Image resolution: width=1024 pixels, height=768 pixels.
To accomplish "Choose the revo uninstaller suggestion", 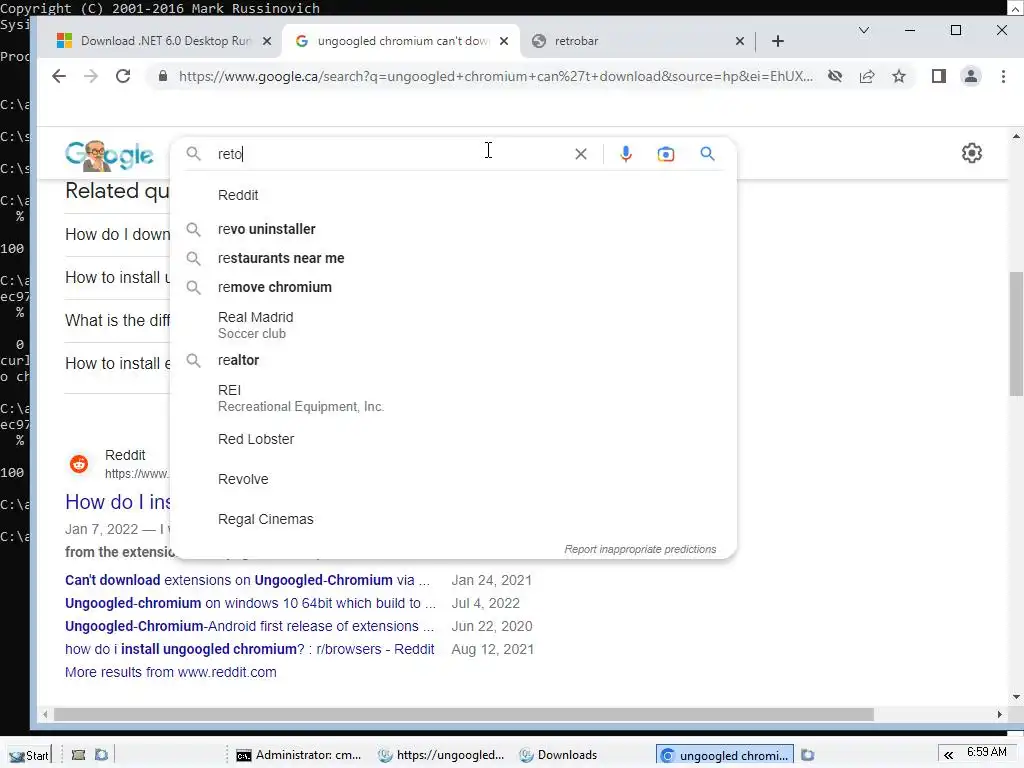I will point(454,229).
